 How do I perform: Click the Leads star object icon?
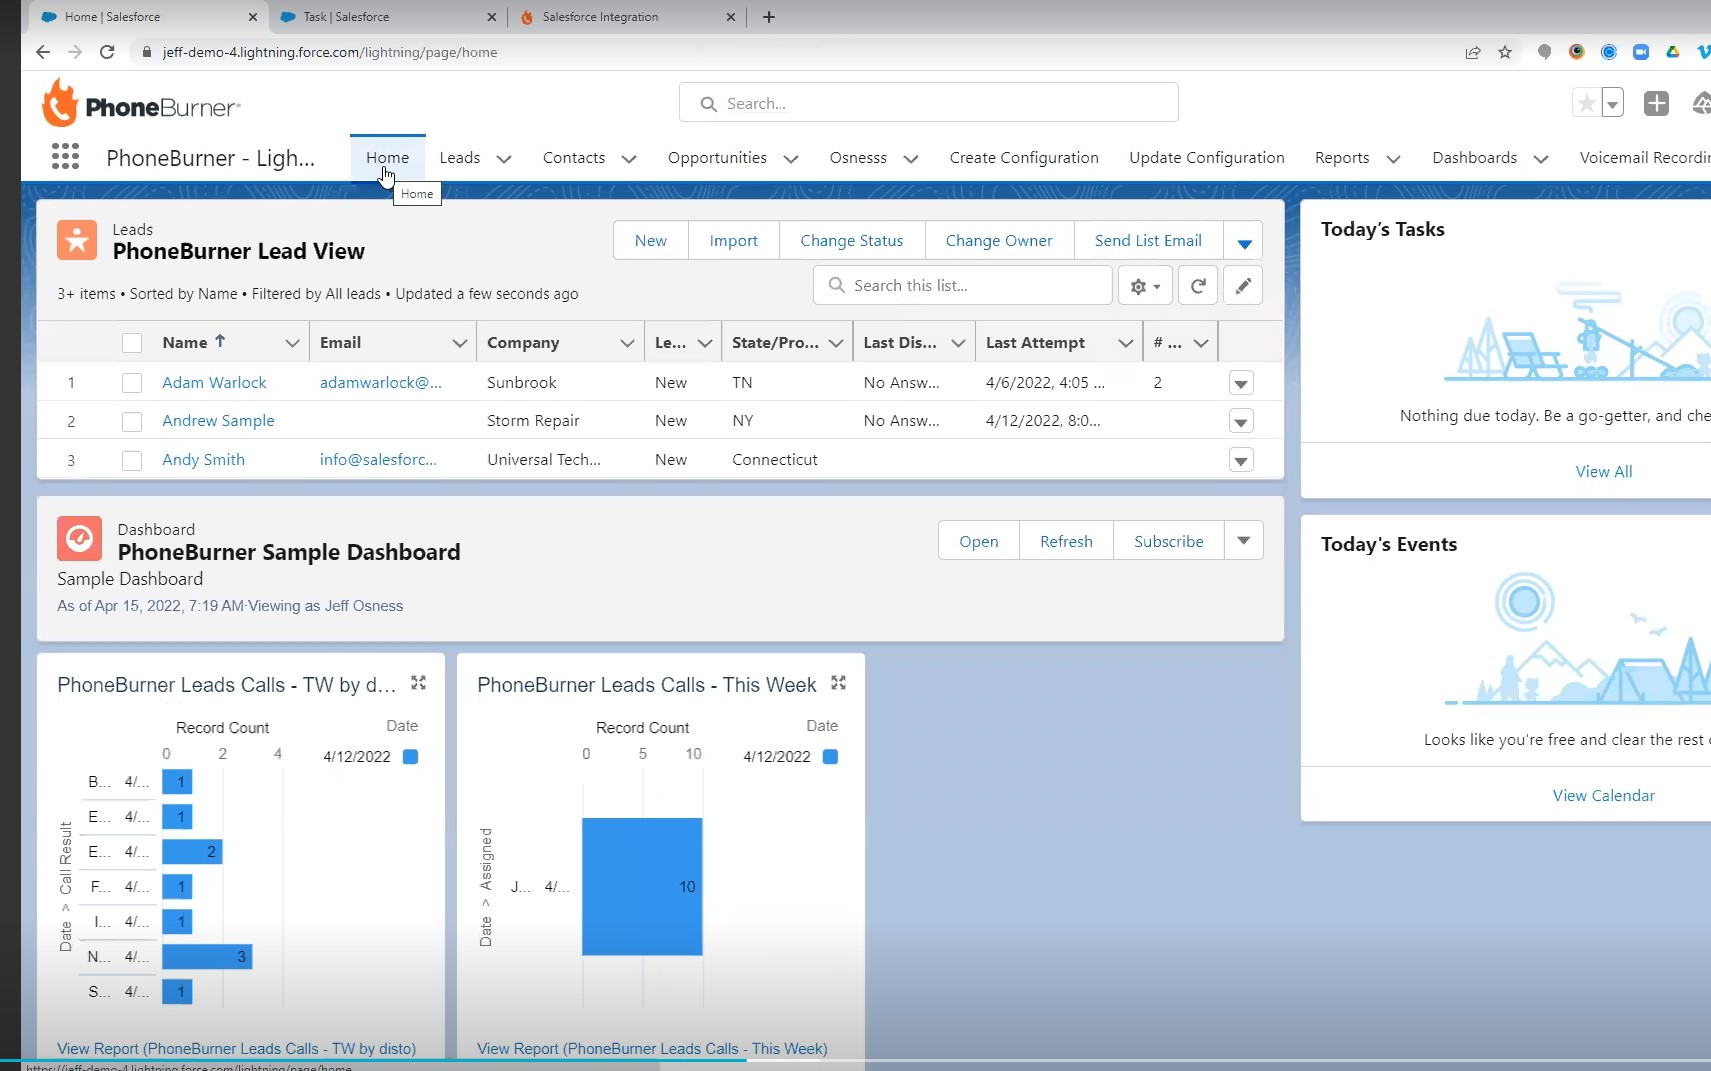(x=77, y=240)
